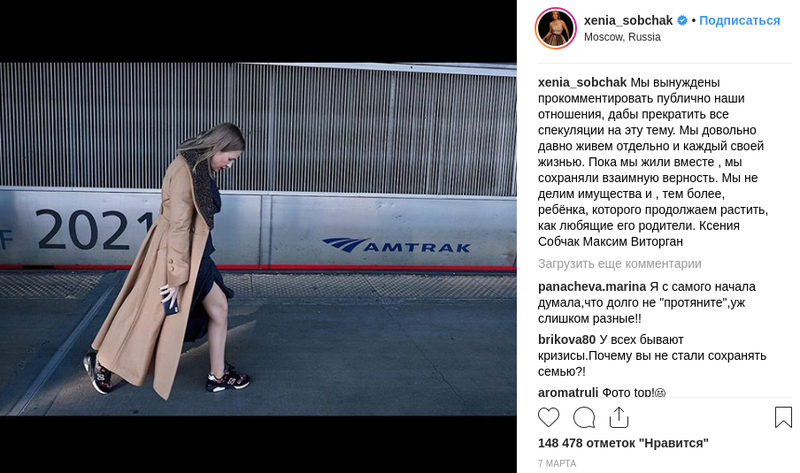Click the verified badge next to xenia_sobchak

(682, 20)
